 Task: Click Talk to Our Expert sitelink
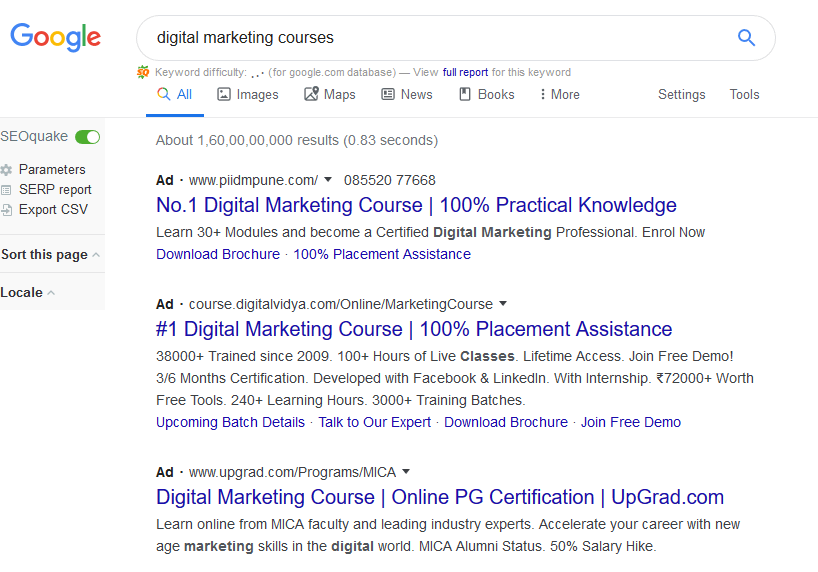[375, 422]
